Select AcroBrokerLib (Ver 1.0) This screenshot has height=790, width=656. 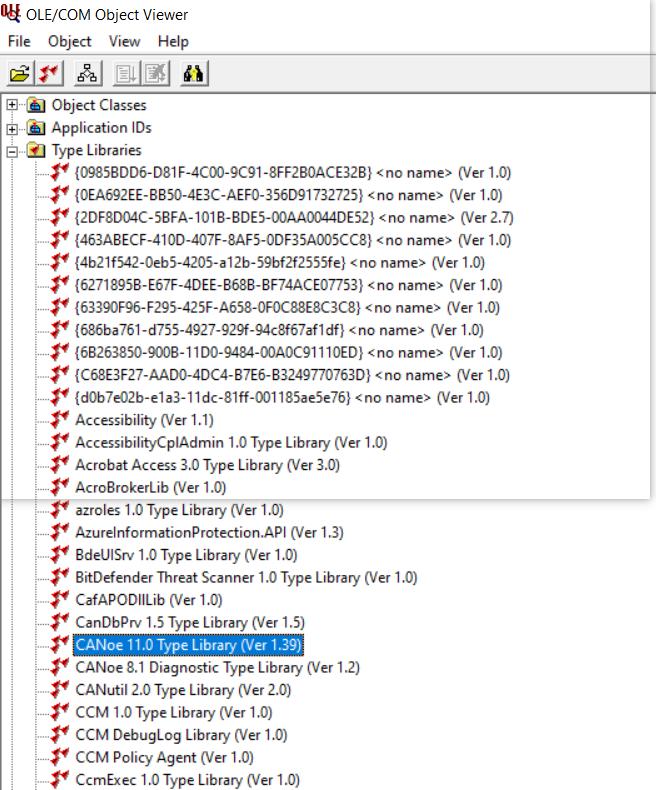click(151, 488)
